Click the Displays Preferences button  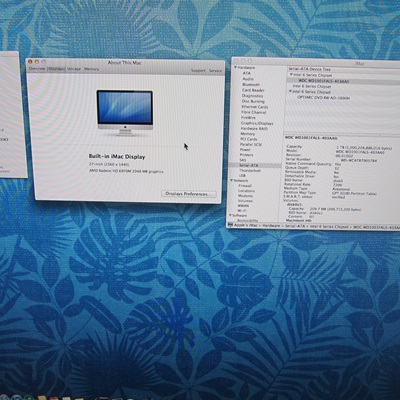189,194
